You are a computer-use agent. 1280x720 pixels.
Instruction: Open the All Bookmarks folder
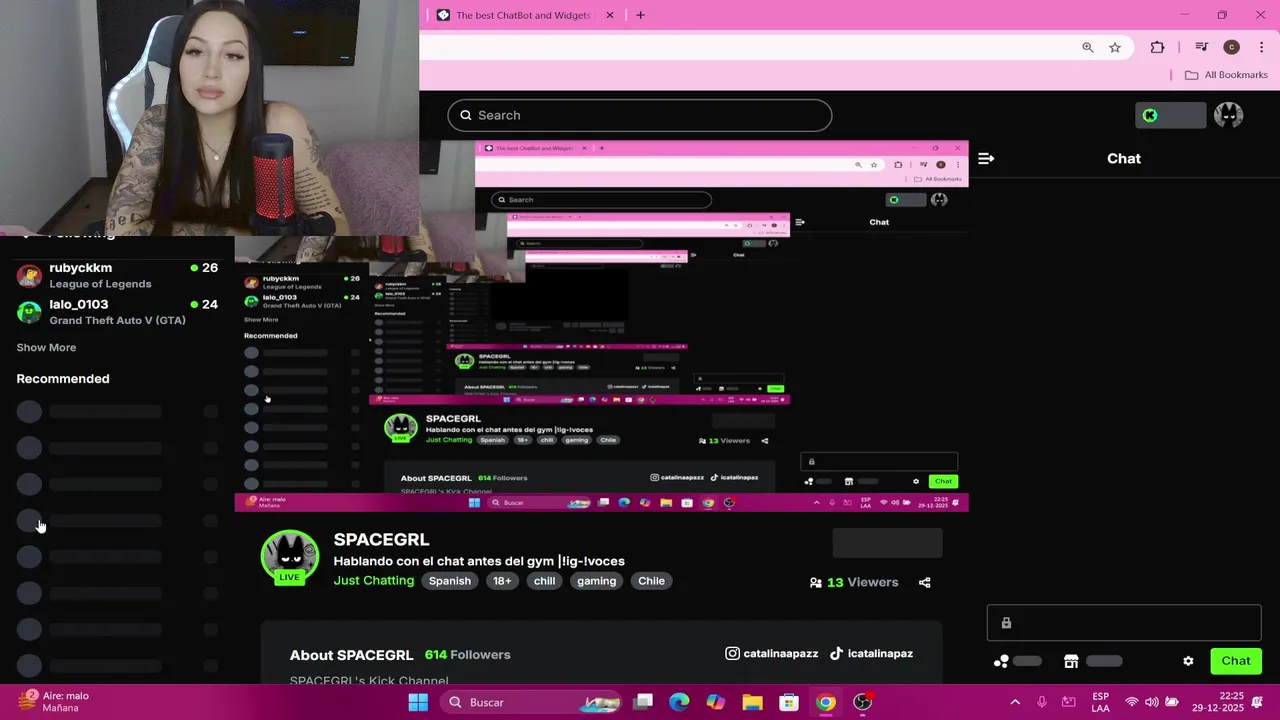click(1226, 75)
